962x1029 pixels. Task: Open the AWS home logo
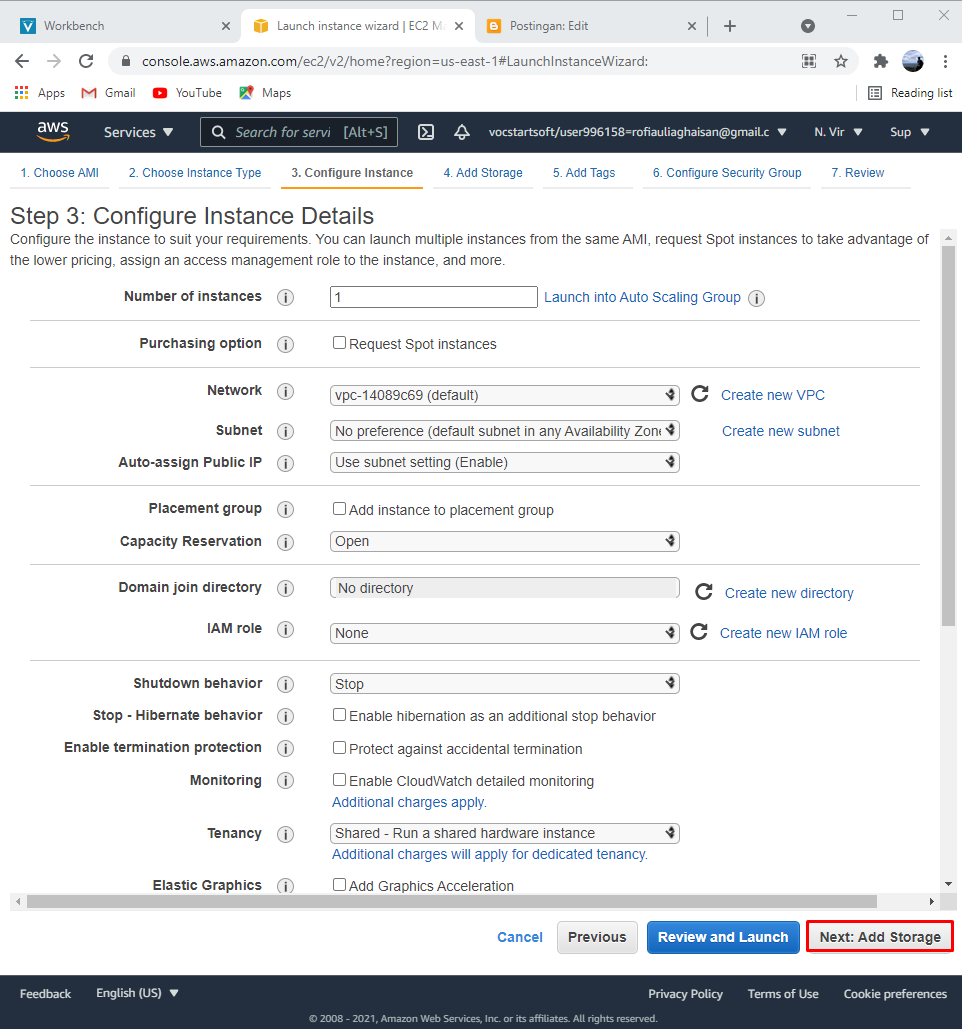(x=52, y=131)
